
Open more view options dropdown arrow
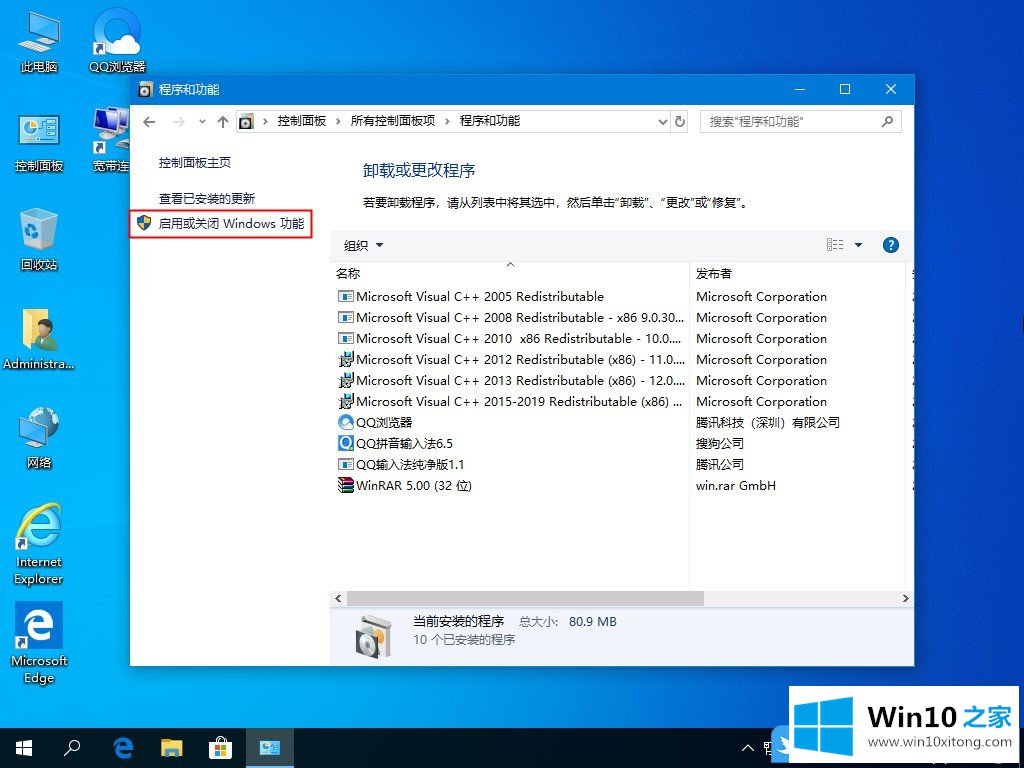pos(859,245)
